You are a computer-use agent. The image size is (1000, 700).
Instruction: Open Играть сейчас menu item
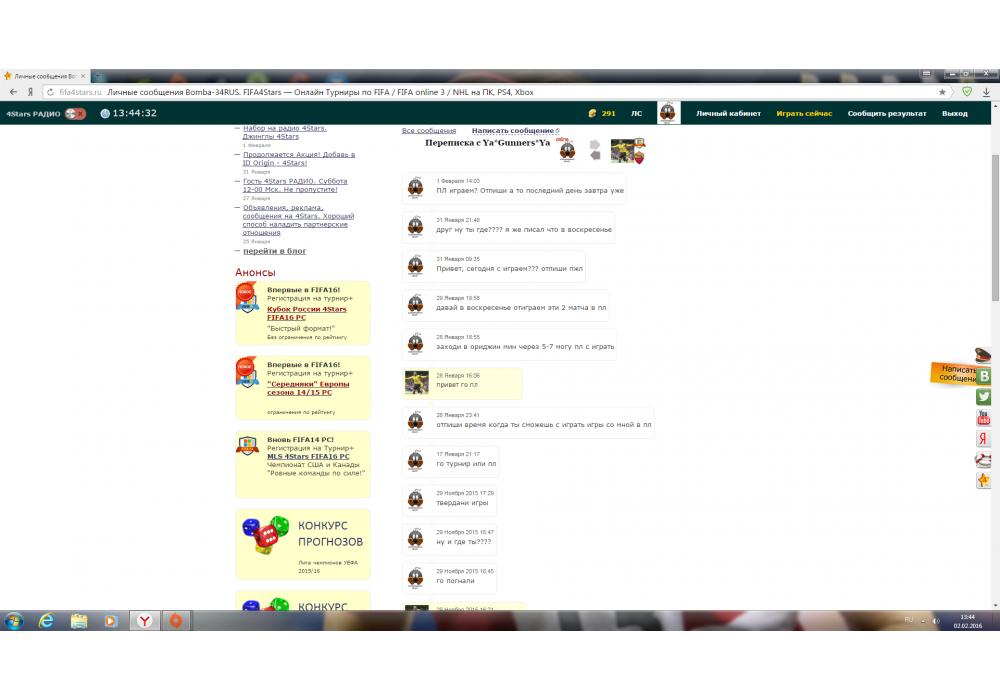(804, 113)
